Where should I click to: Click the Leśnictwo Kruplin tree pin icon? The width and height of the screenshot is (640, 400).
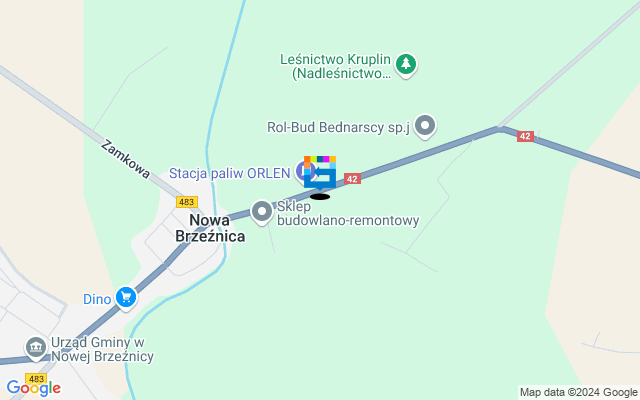406,65
